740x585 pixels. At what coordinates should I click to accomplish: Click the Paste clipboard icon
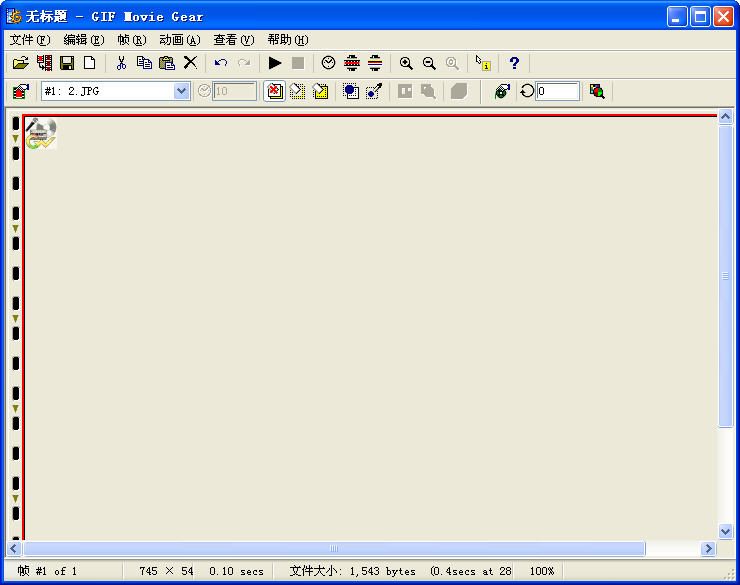(x=167, y=63)
